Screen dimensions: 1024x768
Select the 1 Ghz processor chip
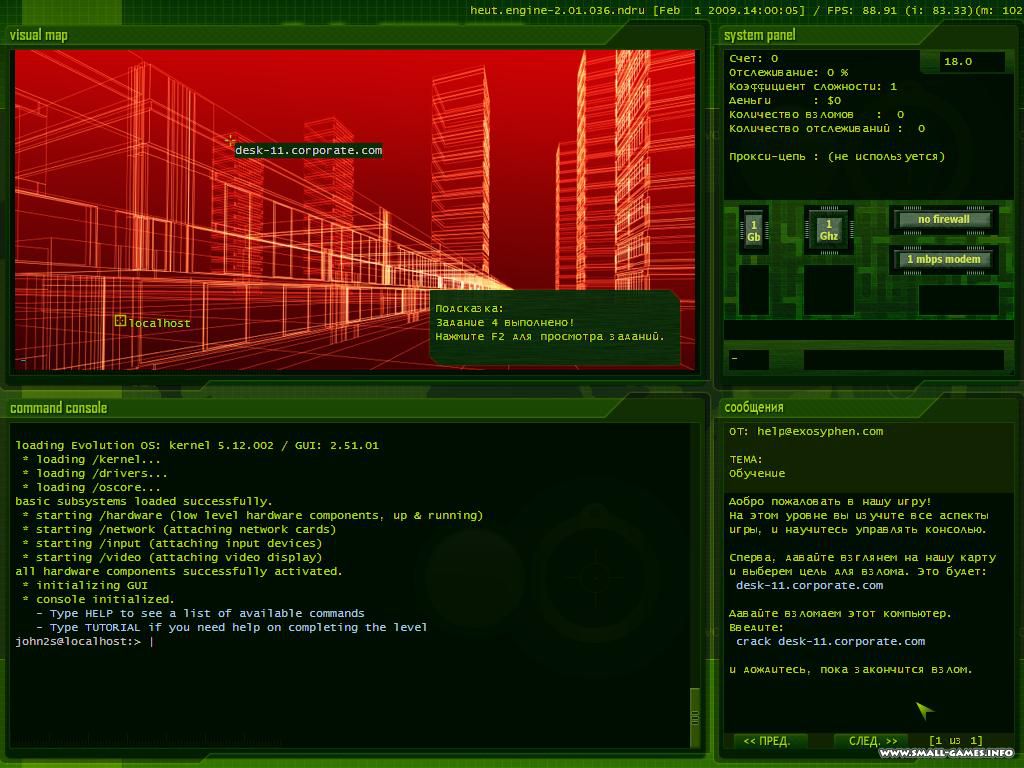pyautogui.click(x=829, y=230)
